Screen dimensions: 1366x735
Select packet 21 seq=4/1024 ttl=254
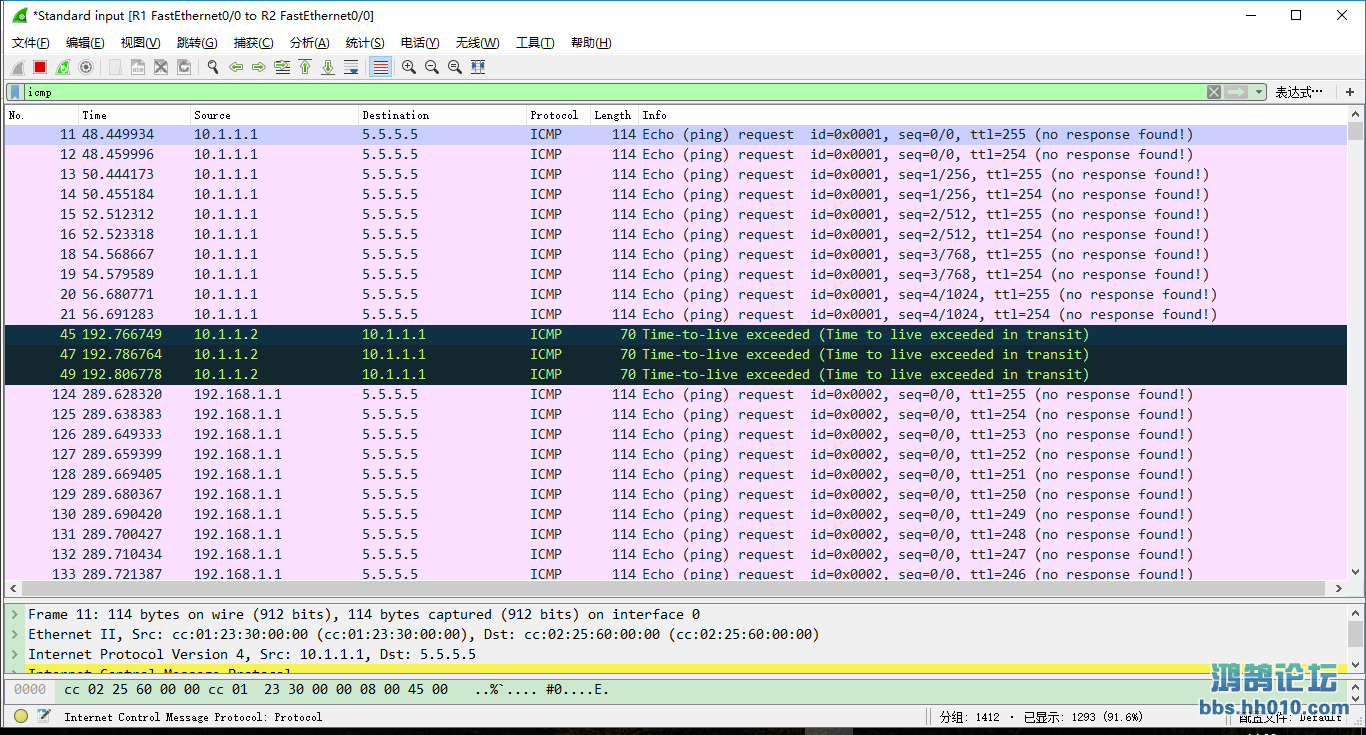676,315
